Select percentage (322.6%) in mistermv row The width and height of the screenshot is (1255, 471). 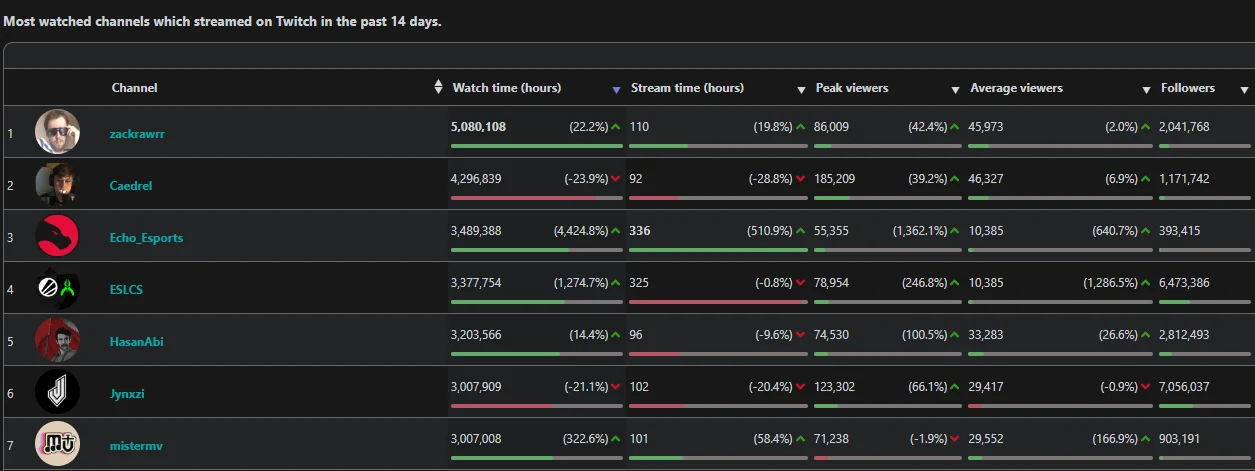(584, 439)
